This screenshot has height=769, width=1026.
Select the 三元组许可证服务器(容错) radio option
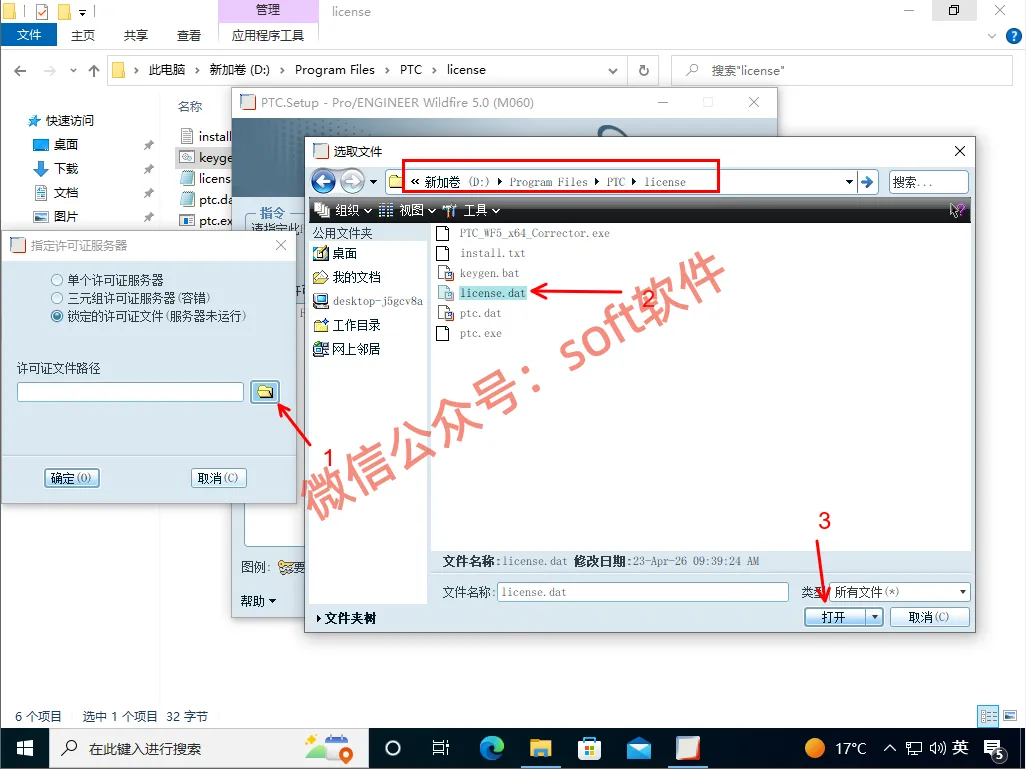pos(130,298)
